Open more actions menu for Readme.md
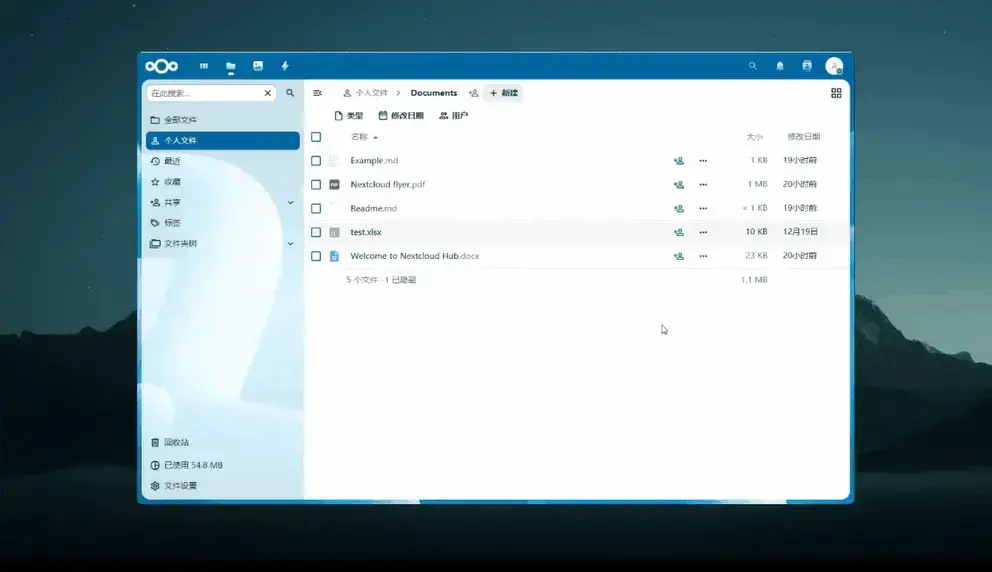 (x=703, y=209)
